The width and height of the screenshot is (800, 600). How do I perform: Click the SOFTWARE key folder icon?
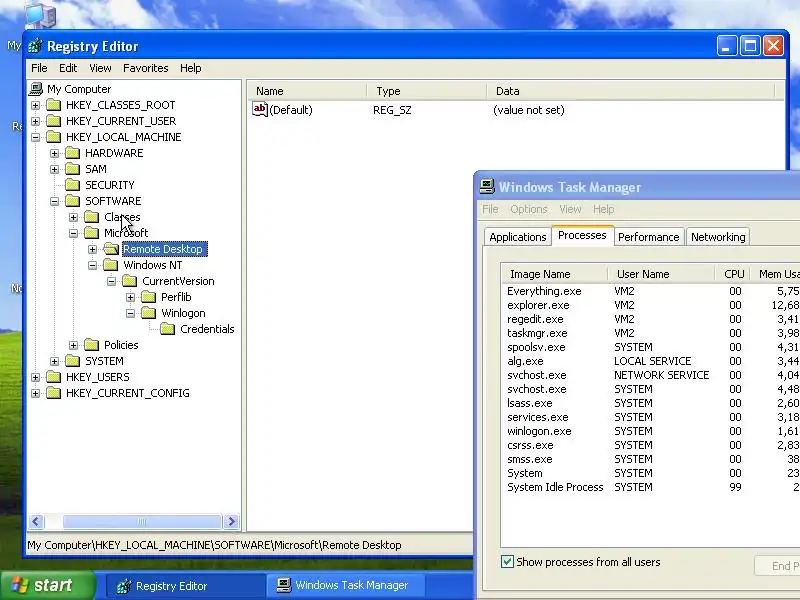(x=72, y=201)
